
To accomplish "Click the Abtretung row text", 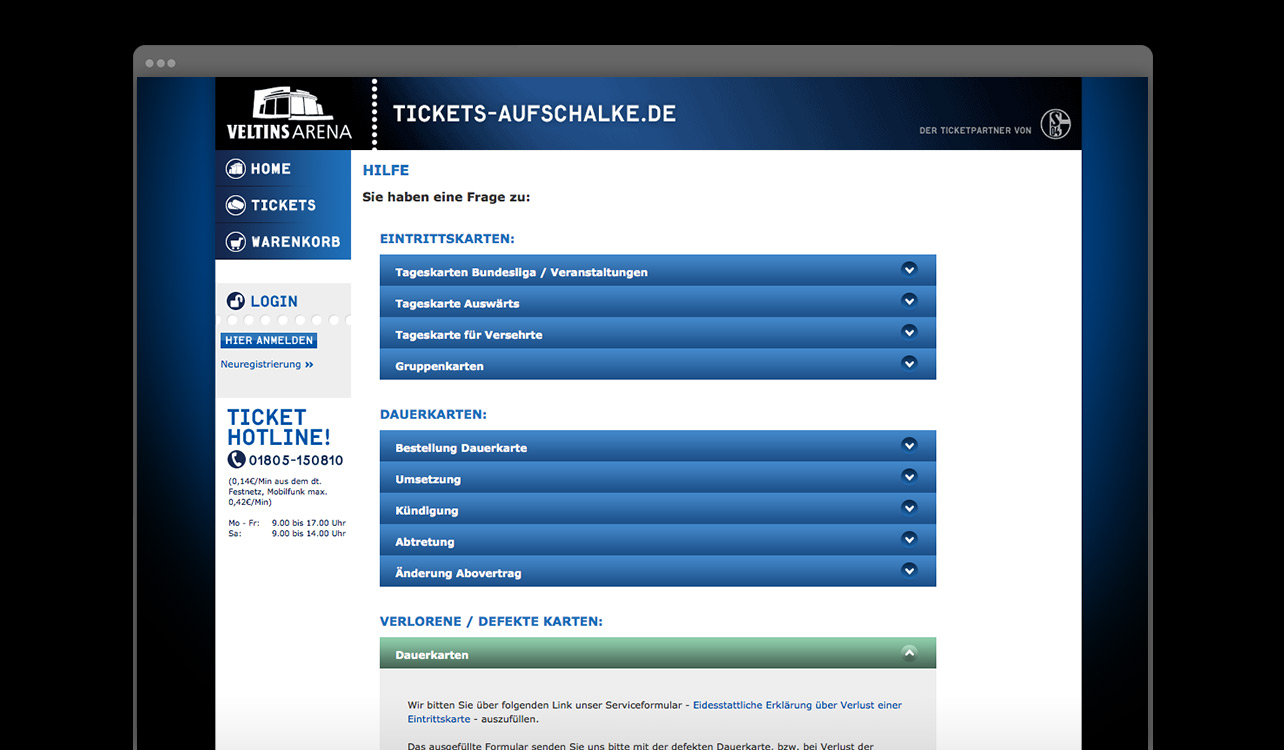I will (x=425, y=542).
